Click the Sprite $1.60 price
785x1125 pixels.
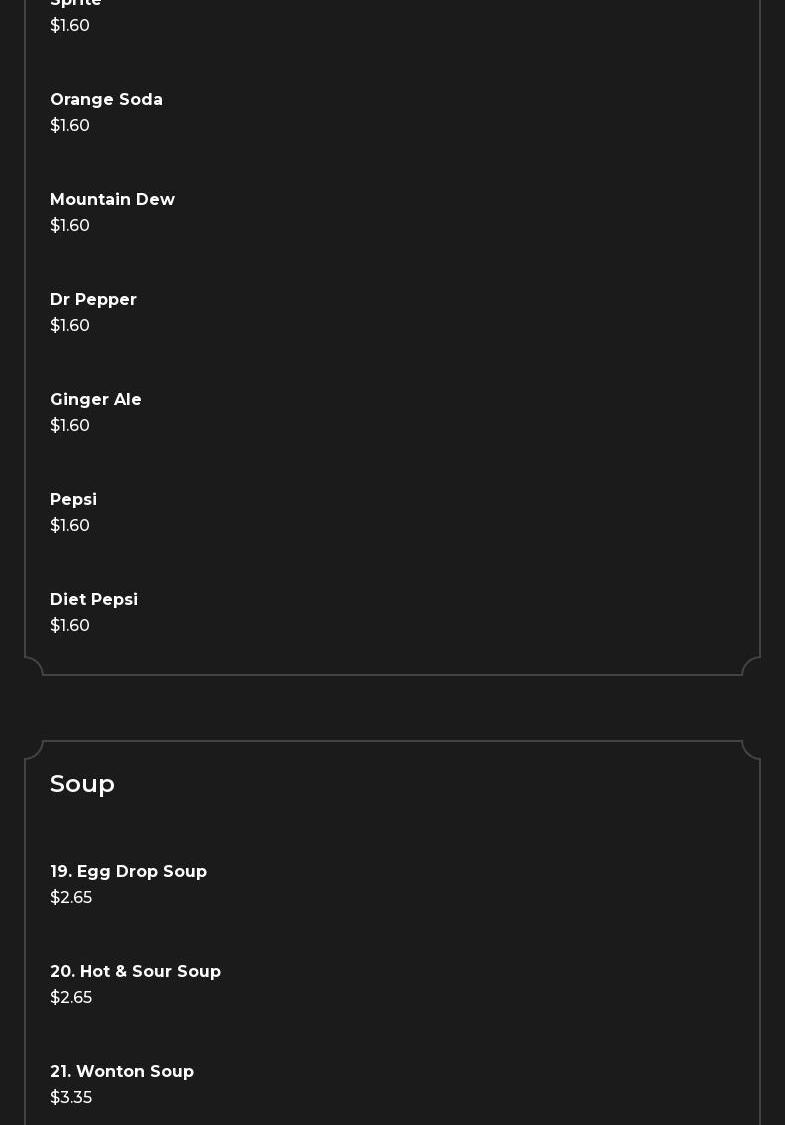(70, 26)
